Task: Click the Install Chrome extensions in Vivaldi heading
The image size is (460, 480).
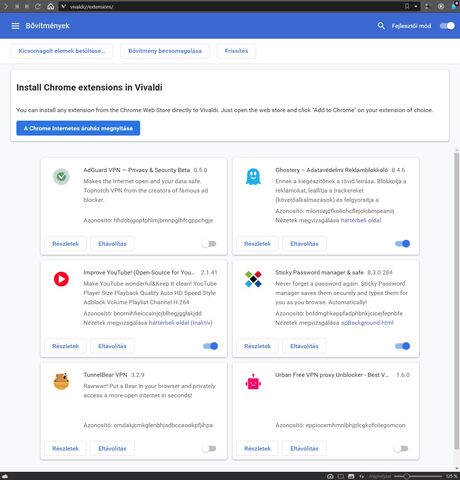Action: point(89,88)
